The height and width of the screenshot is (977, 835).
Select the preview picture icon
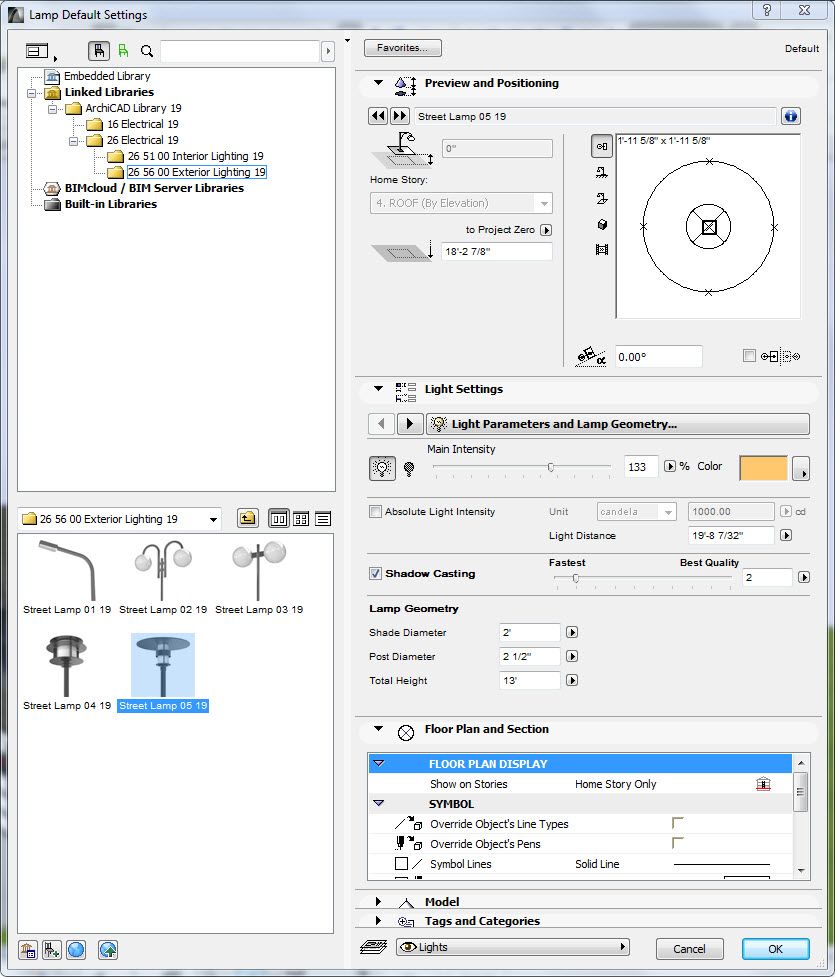tap(601, 249)
